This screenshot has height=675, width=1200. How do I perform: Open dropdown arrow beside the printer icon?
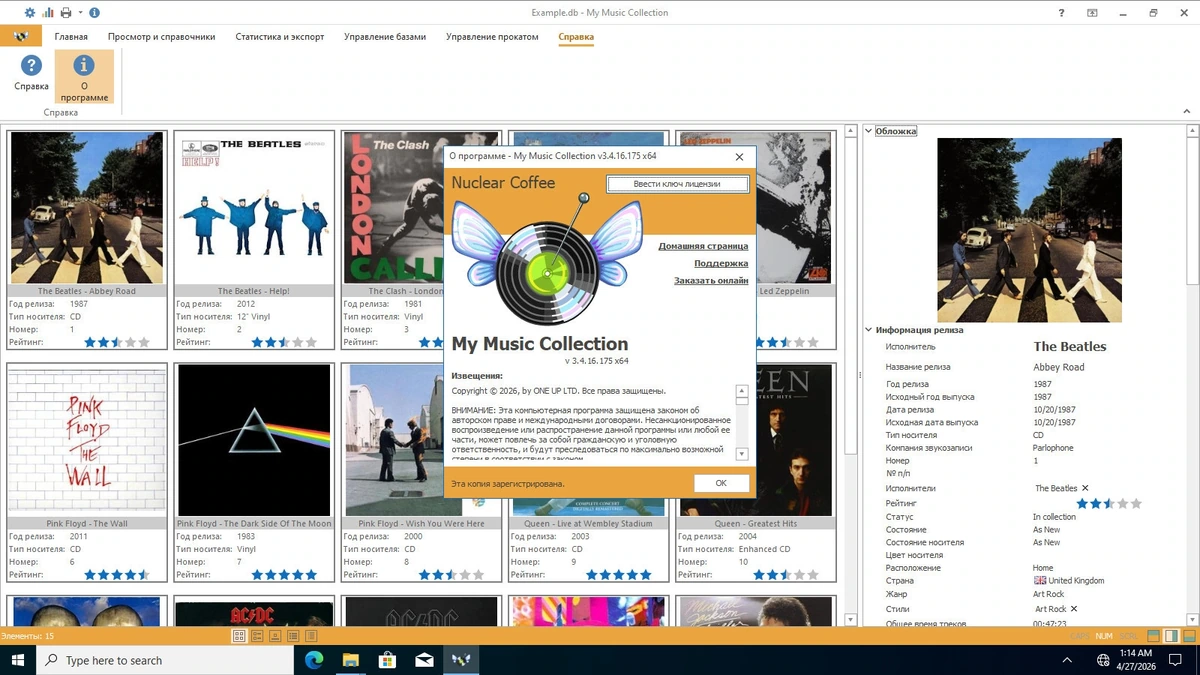pos(80,13)
